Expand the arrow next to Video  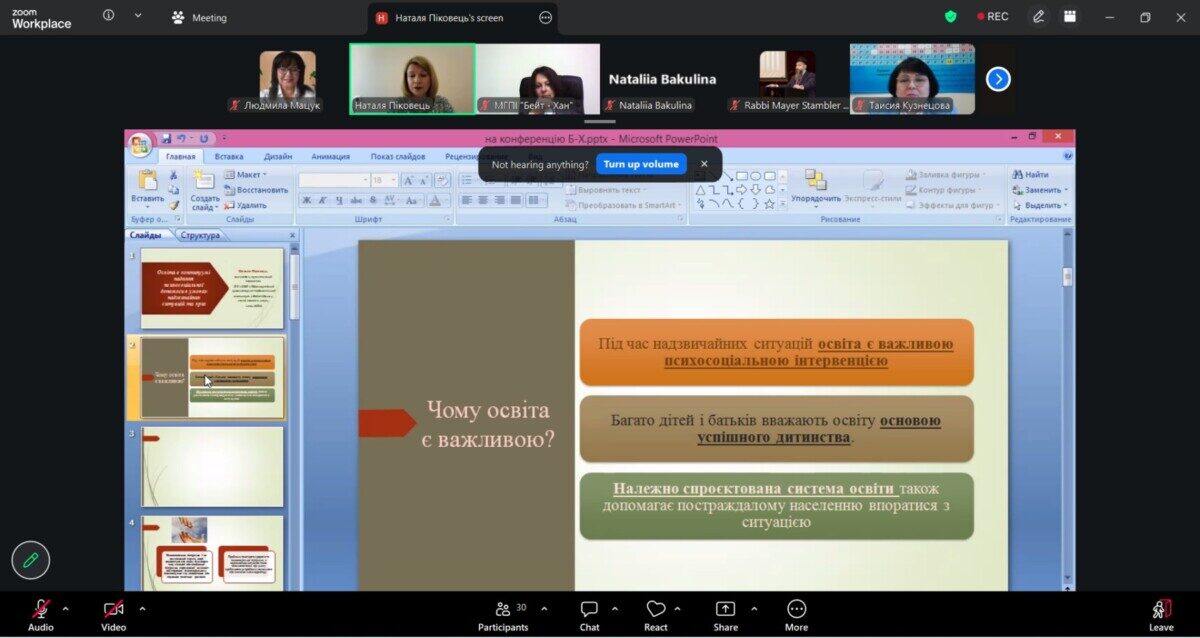pos(142,608)
